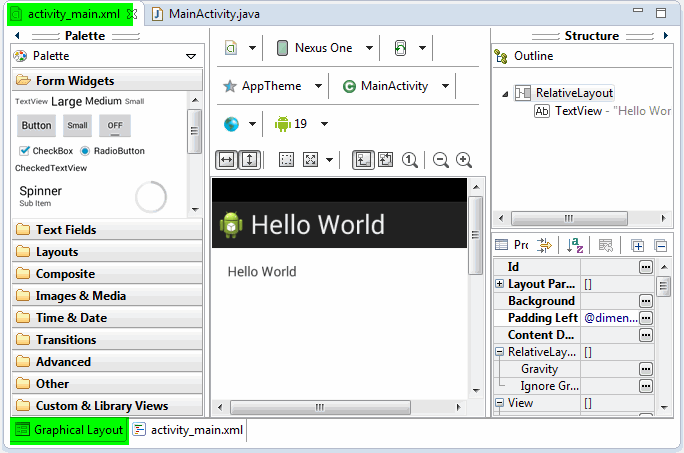Click the ellipsis button for Background property
The width and height of the screenshot is (684, 453).
[x=646, y=301]
